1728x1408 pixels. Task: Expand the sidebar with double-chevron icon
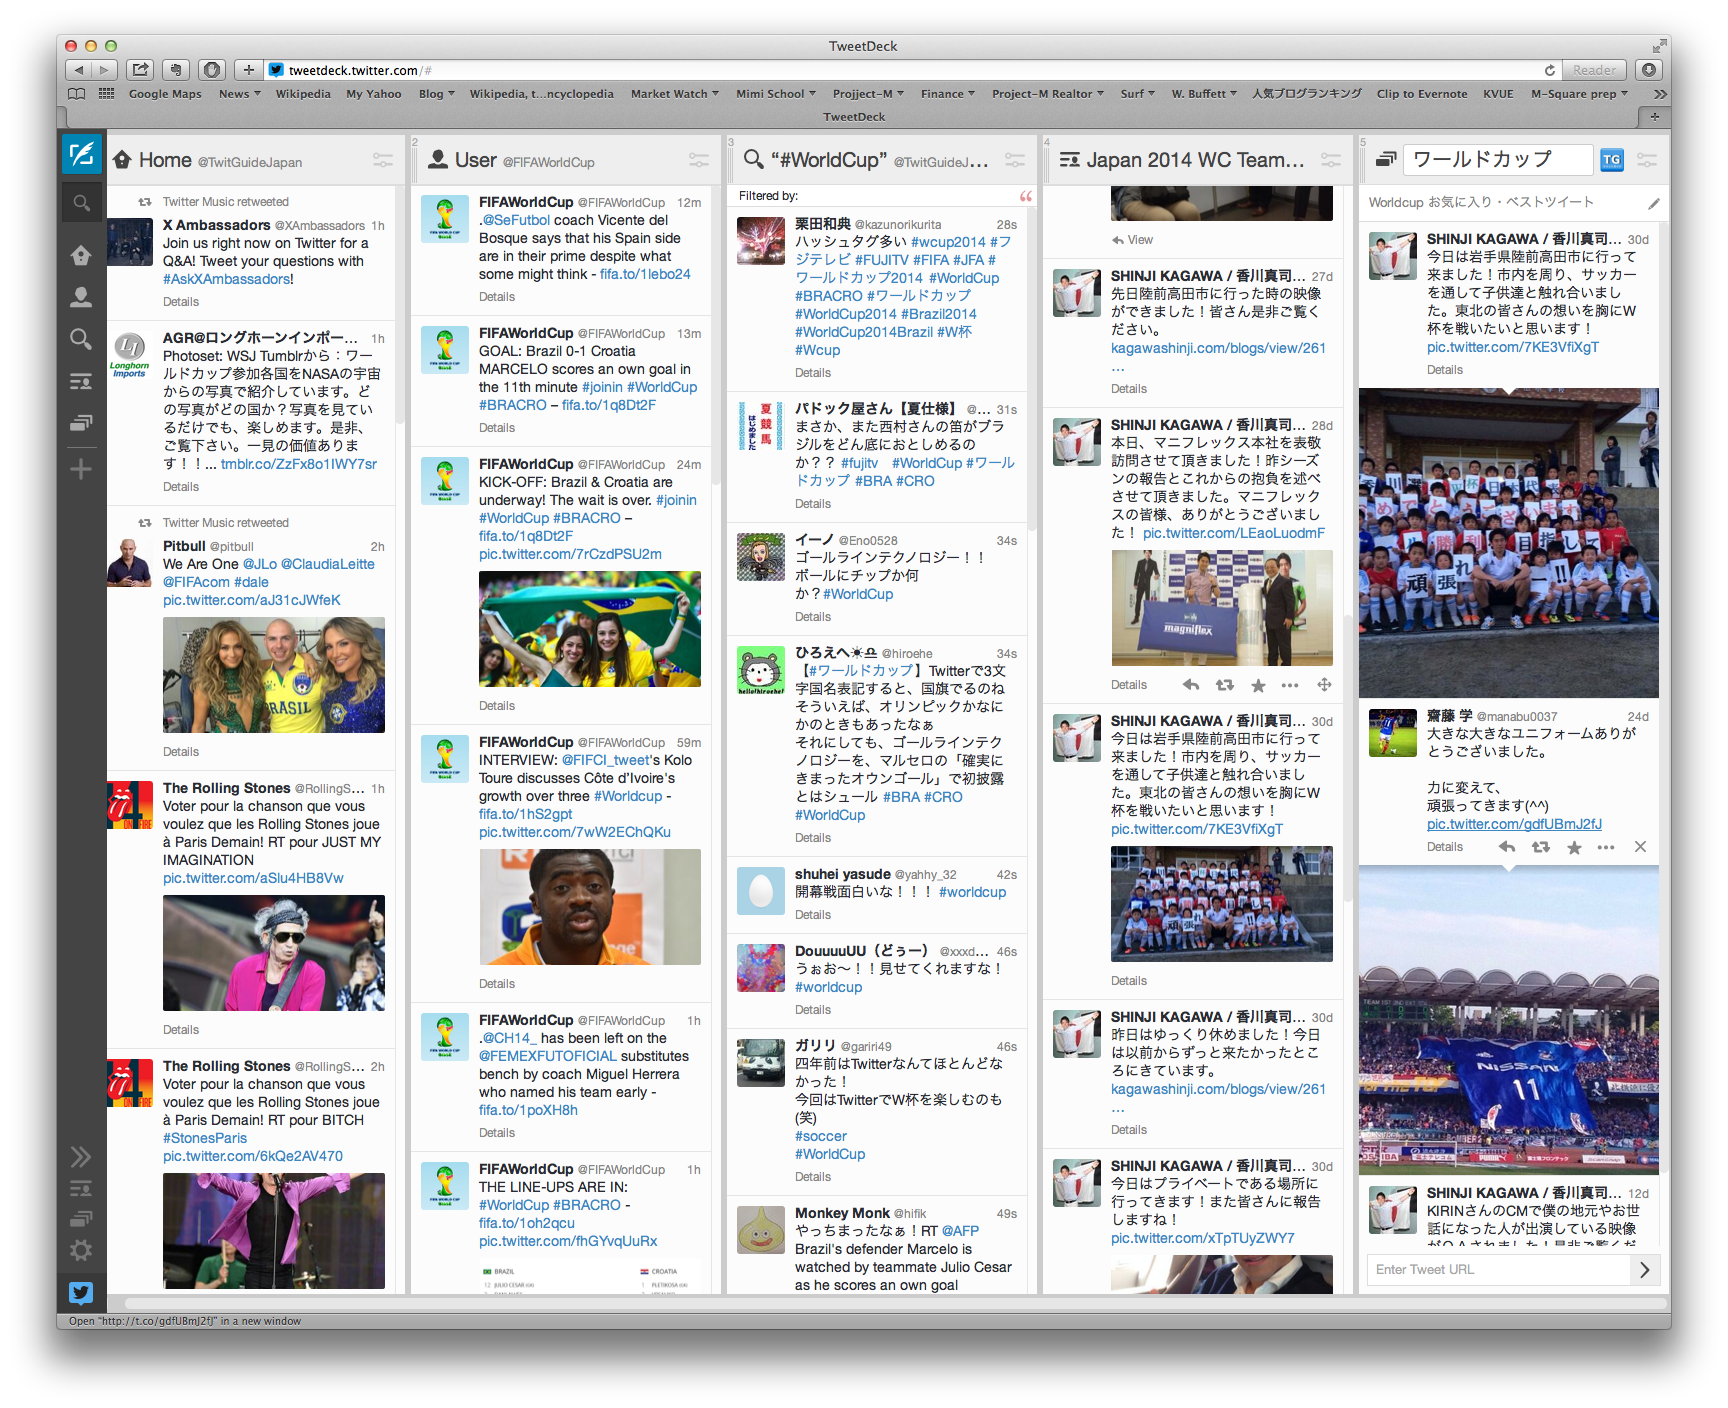[x=81, y=1157]
